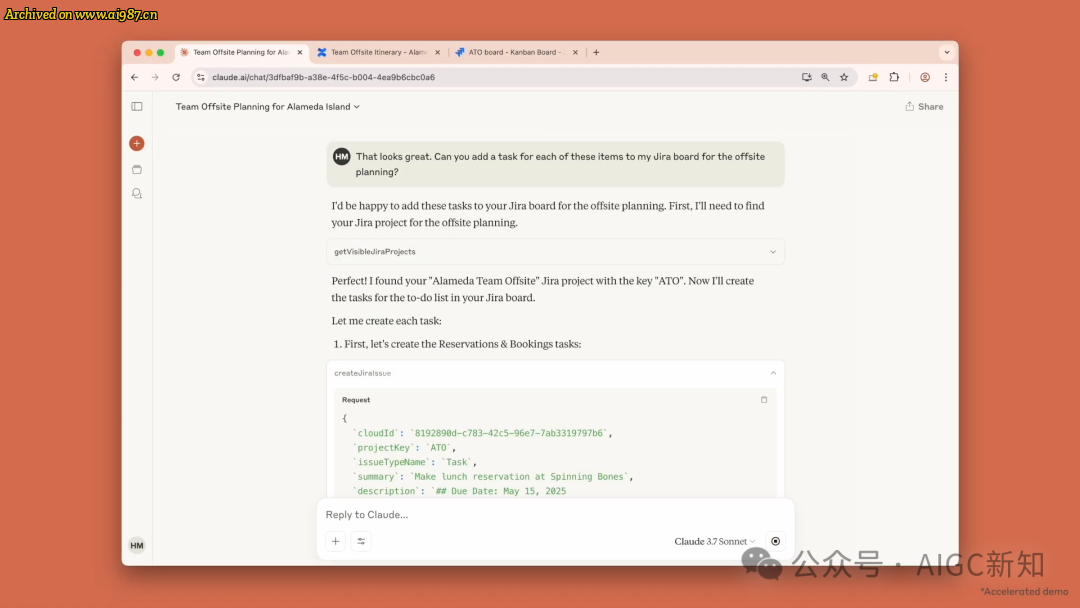1080x608 pixels.
Task: Click the Share button
Action: click(x=924, y=107)
